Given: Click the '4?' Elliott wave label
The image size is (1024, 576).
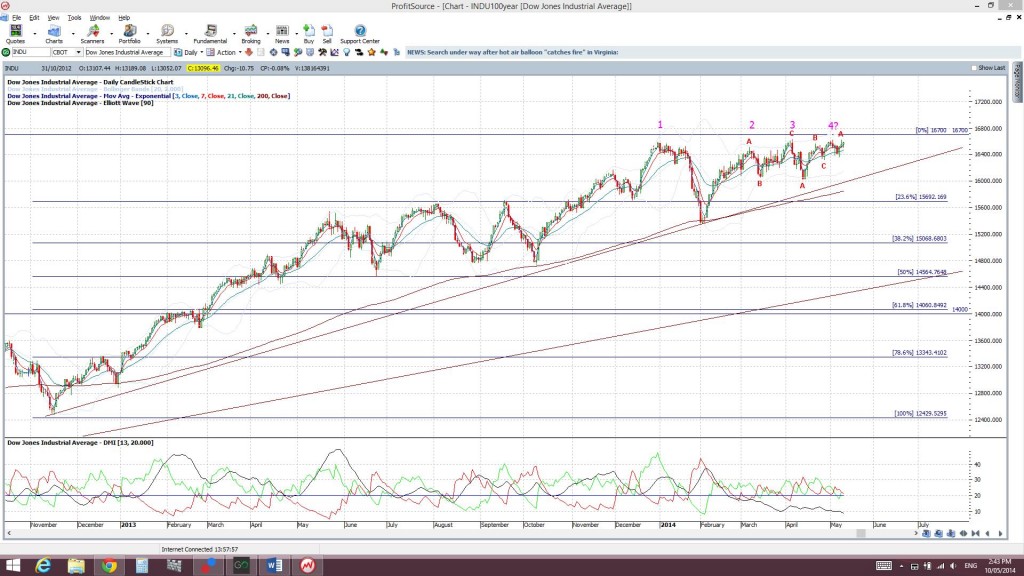Looking at the screenshot, I should (x=833, y=126).
